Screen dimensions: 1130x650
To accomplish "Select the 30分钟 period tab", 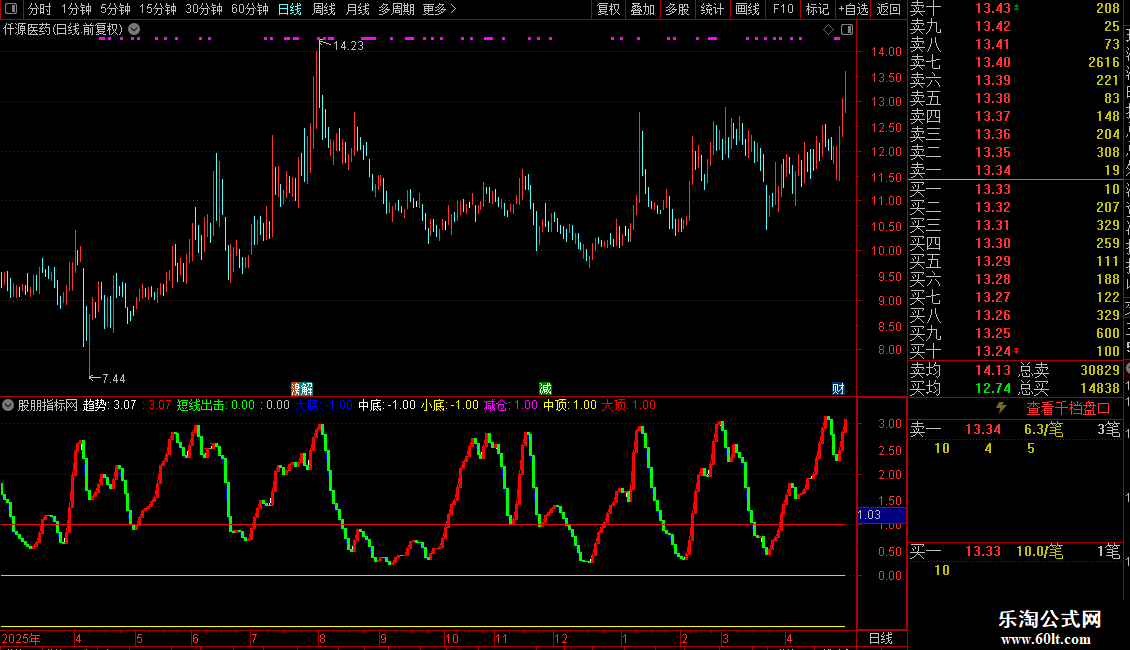I will (204, 9).
